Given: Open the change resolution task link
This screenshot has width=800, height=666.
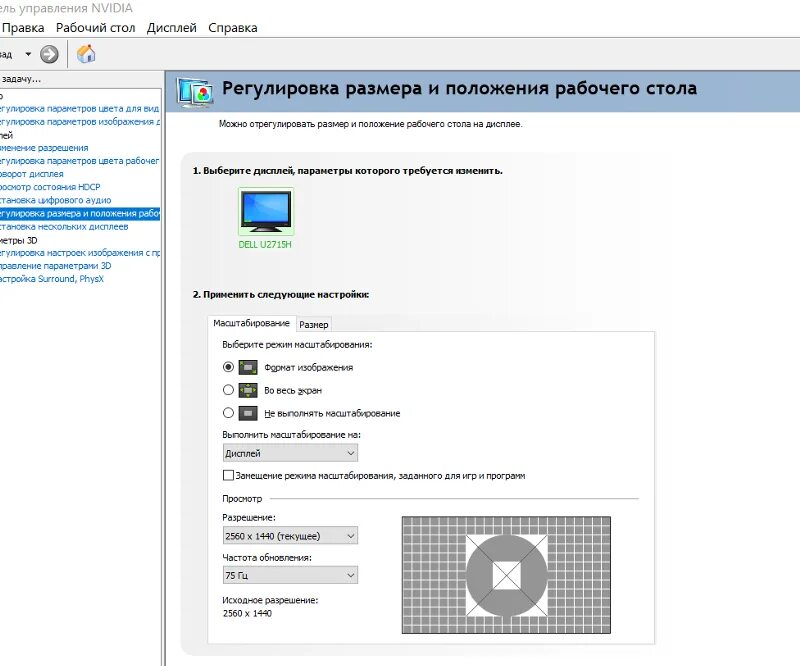Looking at the screenshot, I should point(44,148).
